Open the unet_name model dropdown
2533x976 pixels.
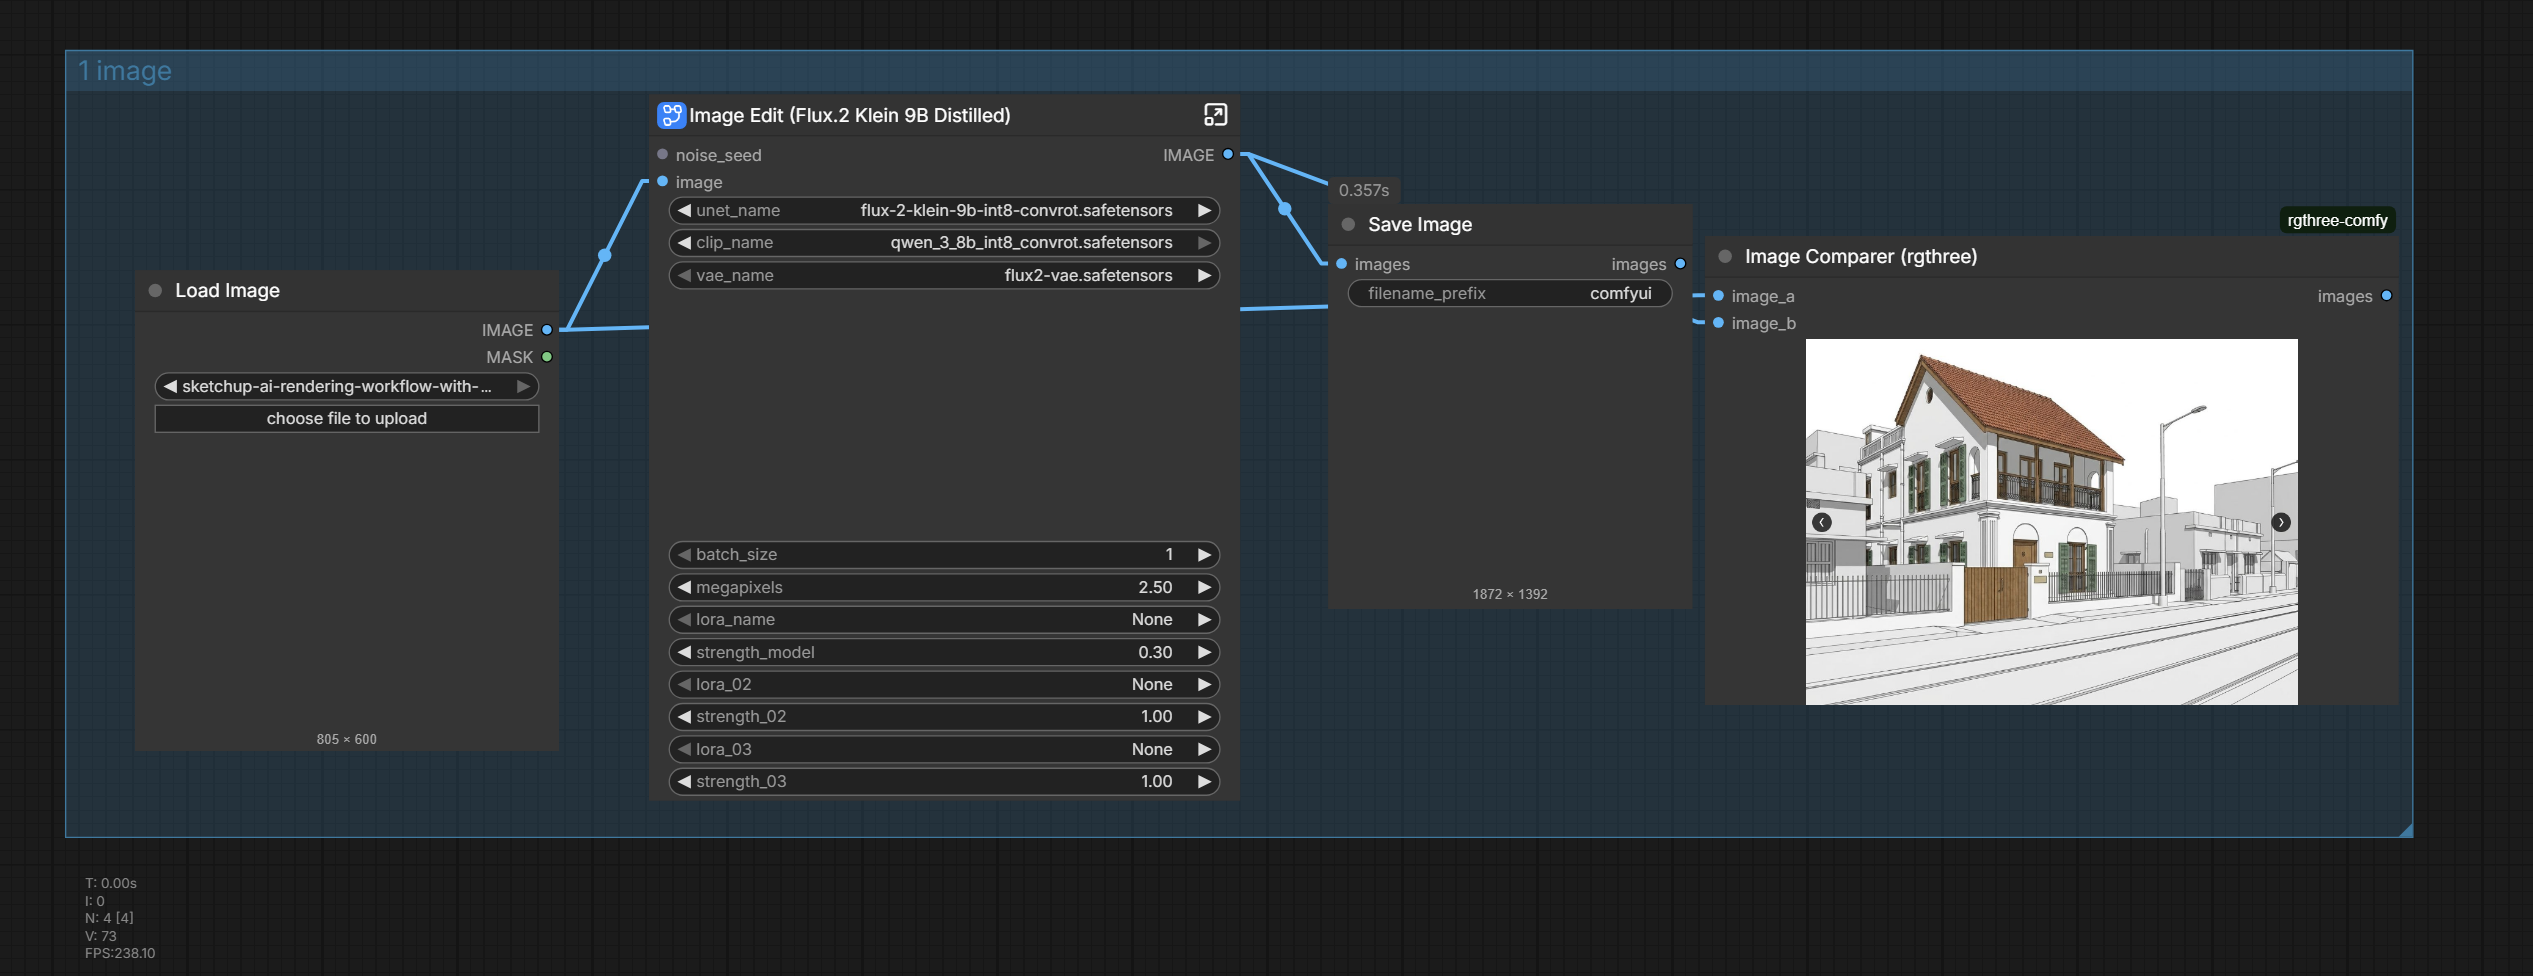click(944, 211)
